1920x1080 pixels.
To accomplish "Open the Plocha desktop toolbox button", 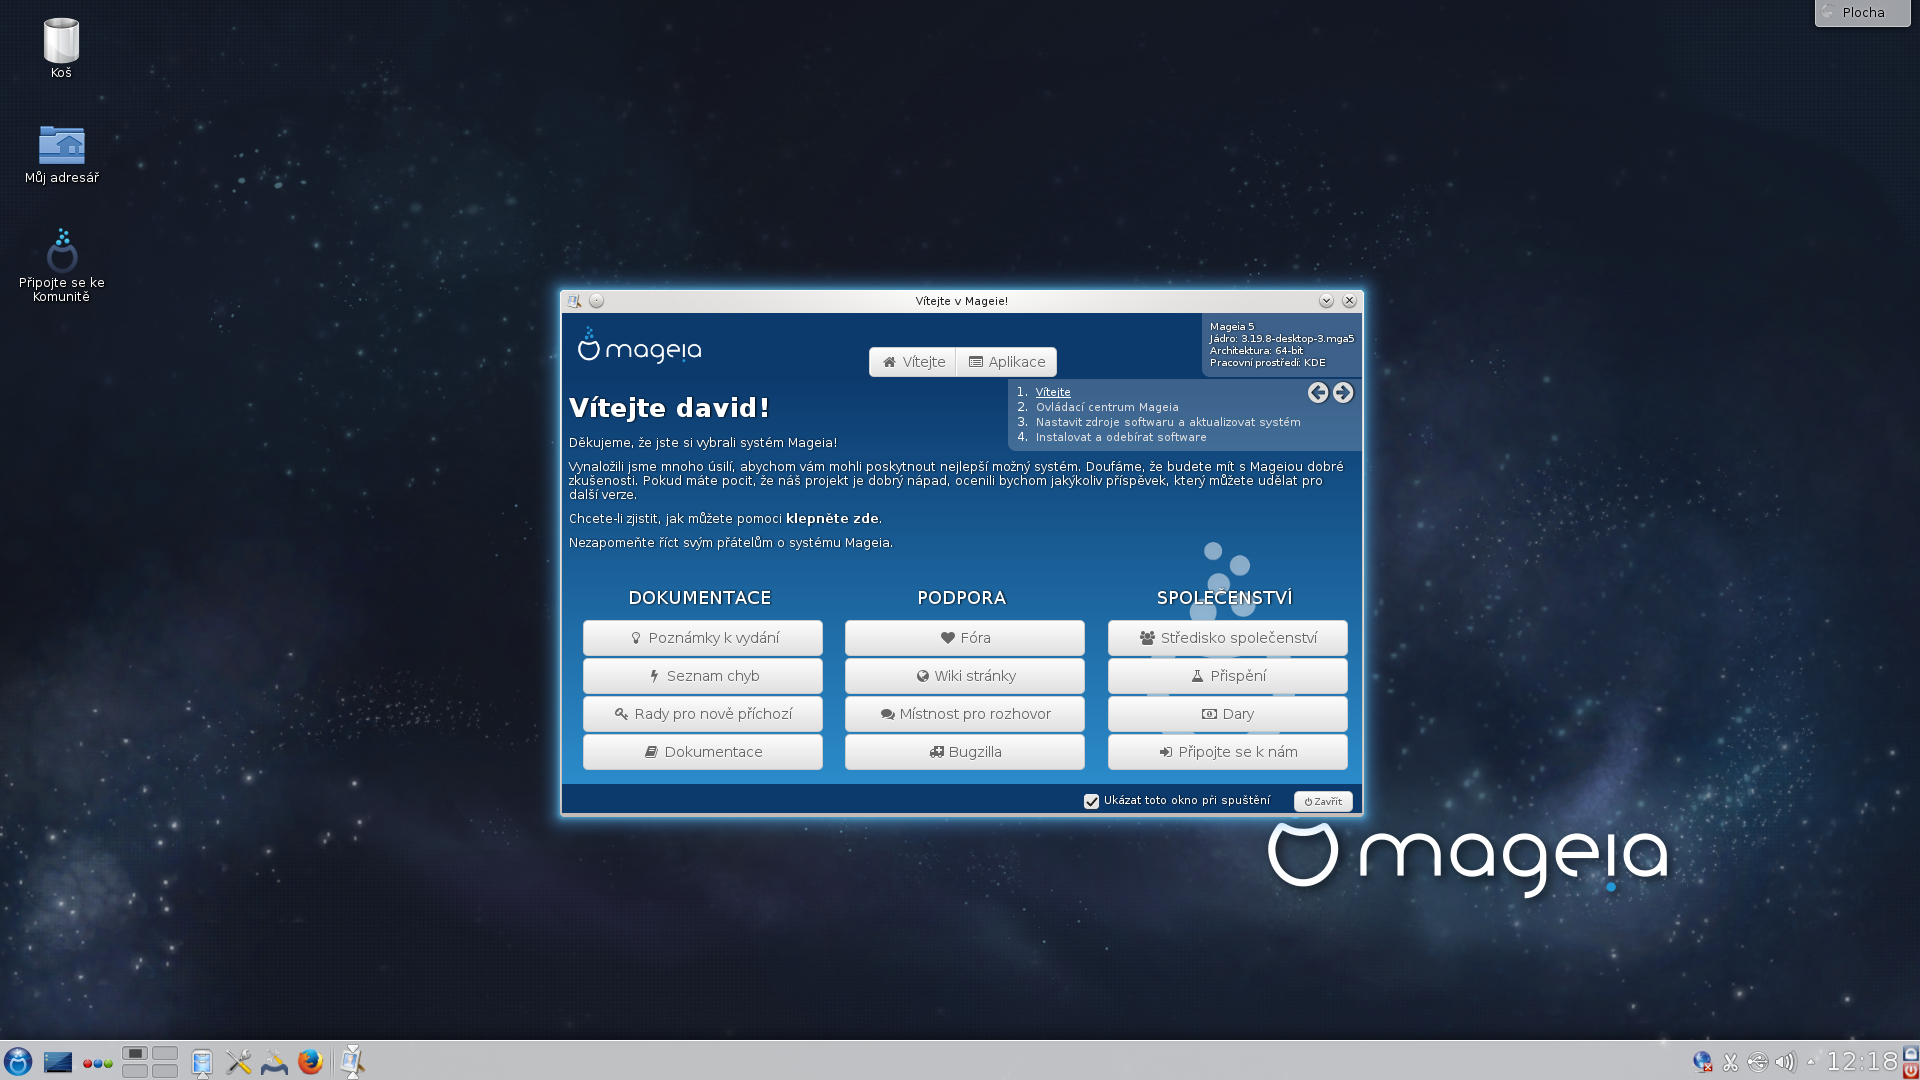I will pos(1862,13).
